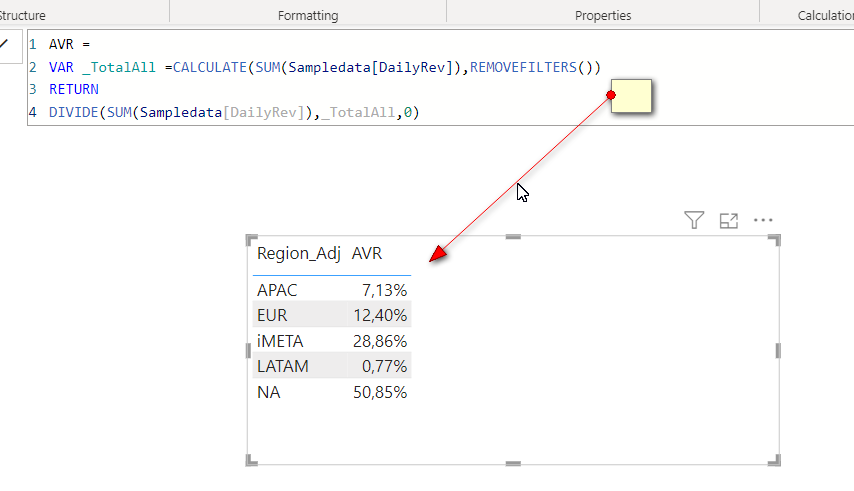Click the 12,40% value

[x=380, y=315]
